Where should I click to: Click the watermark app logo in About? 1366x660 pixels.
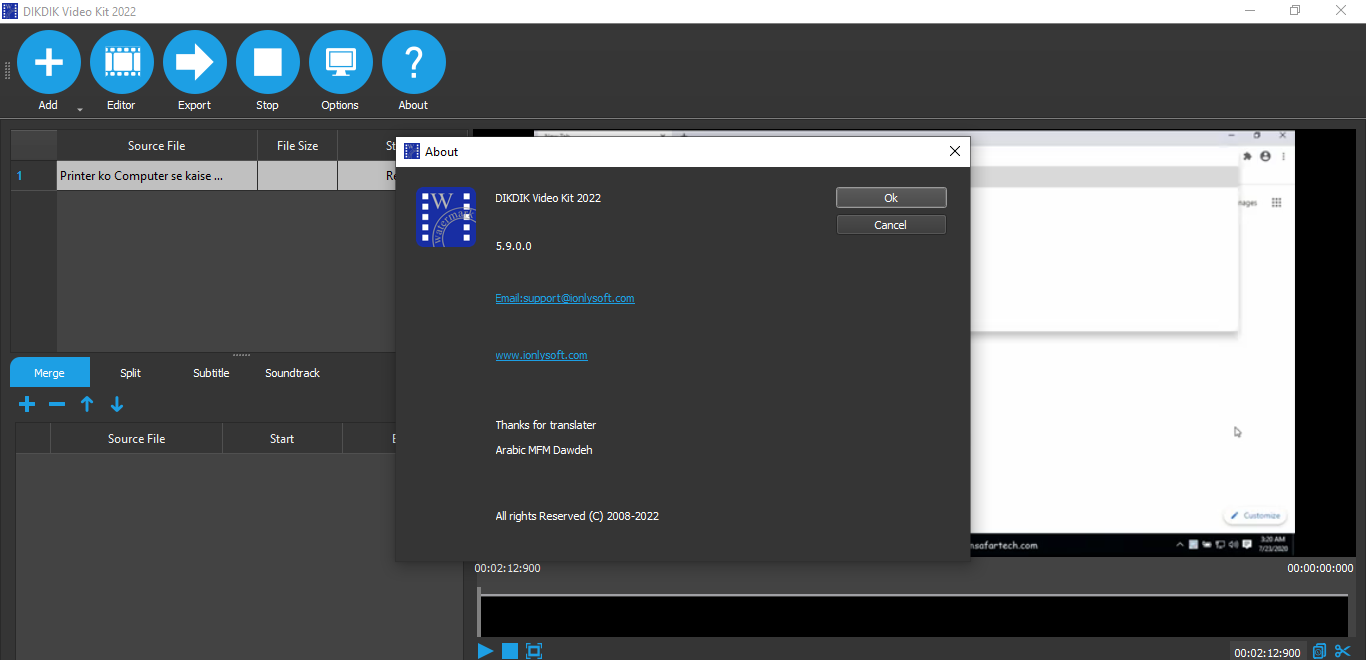(x=446, y=216)
